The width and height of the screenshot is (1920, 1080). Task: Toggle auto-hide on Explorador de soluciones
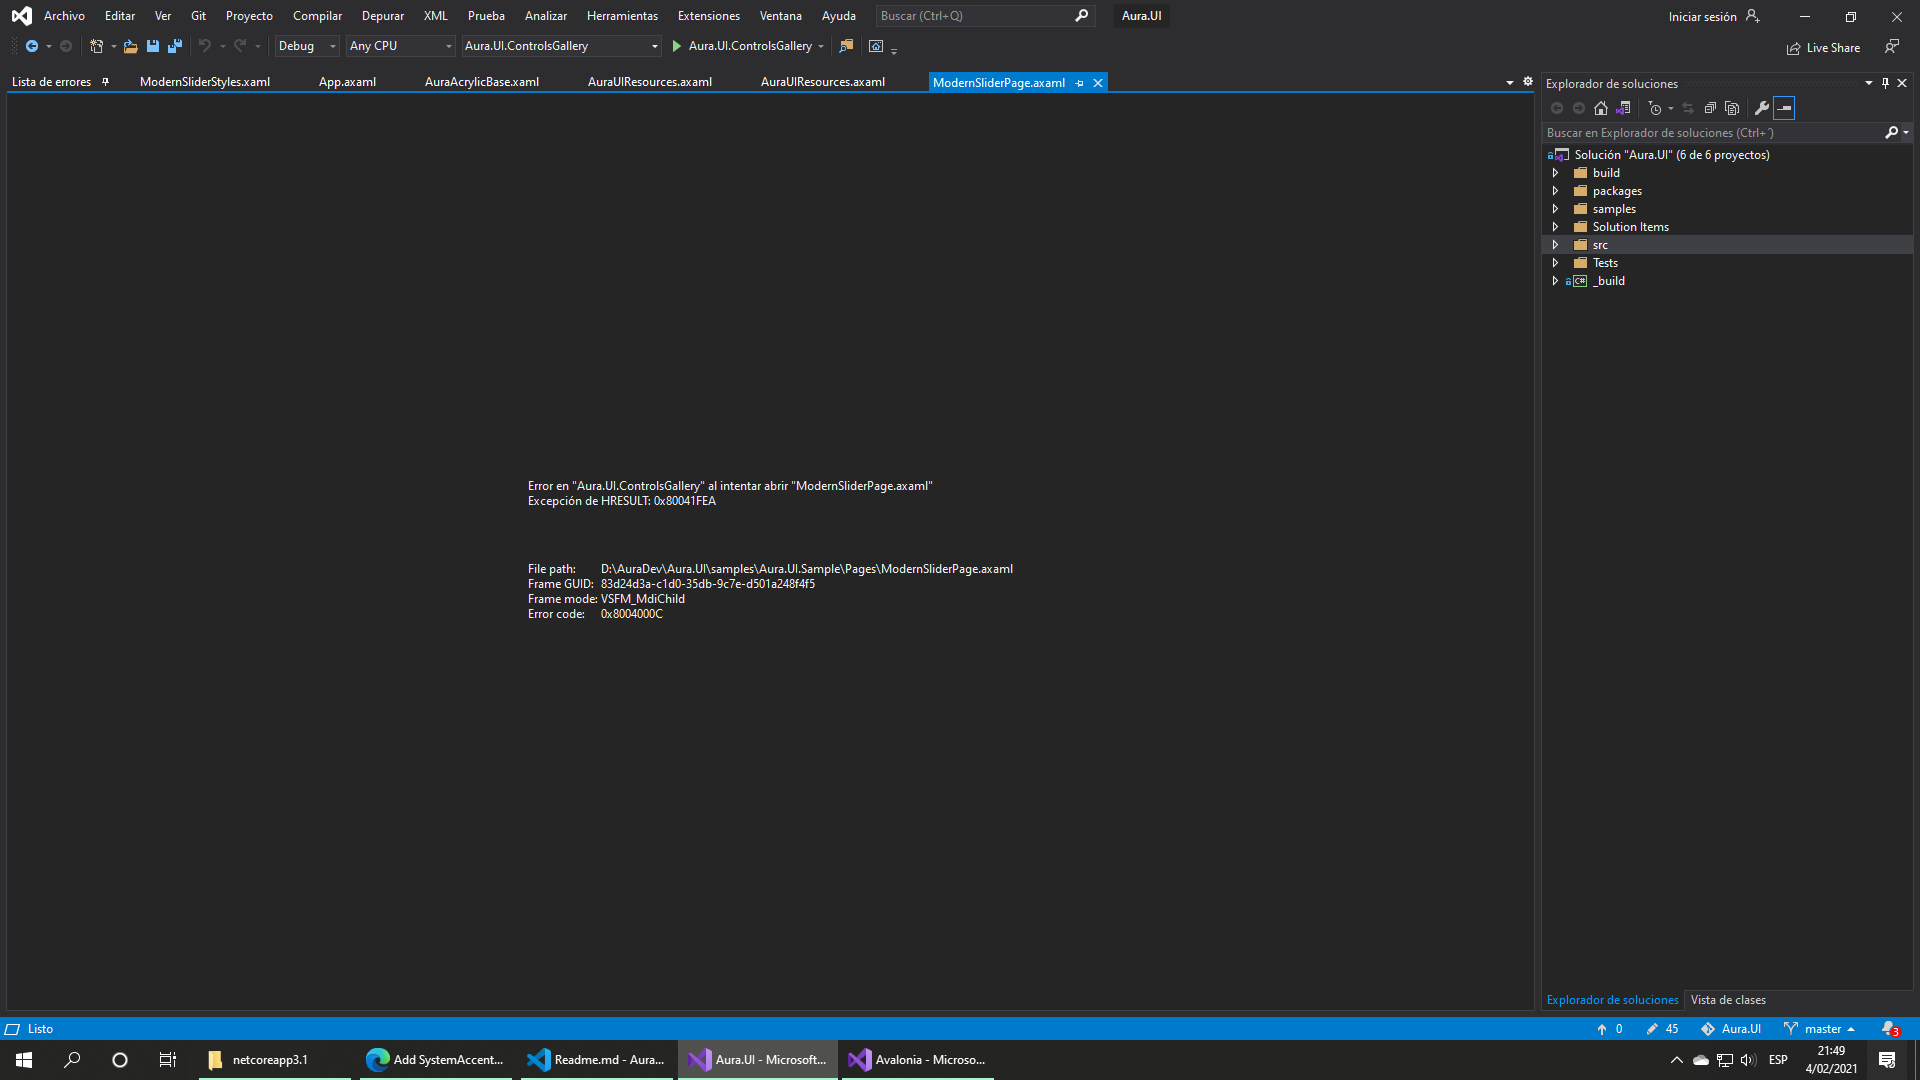pos(1884,83)
